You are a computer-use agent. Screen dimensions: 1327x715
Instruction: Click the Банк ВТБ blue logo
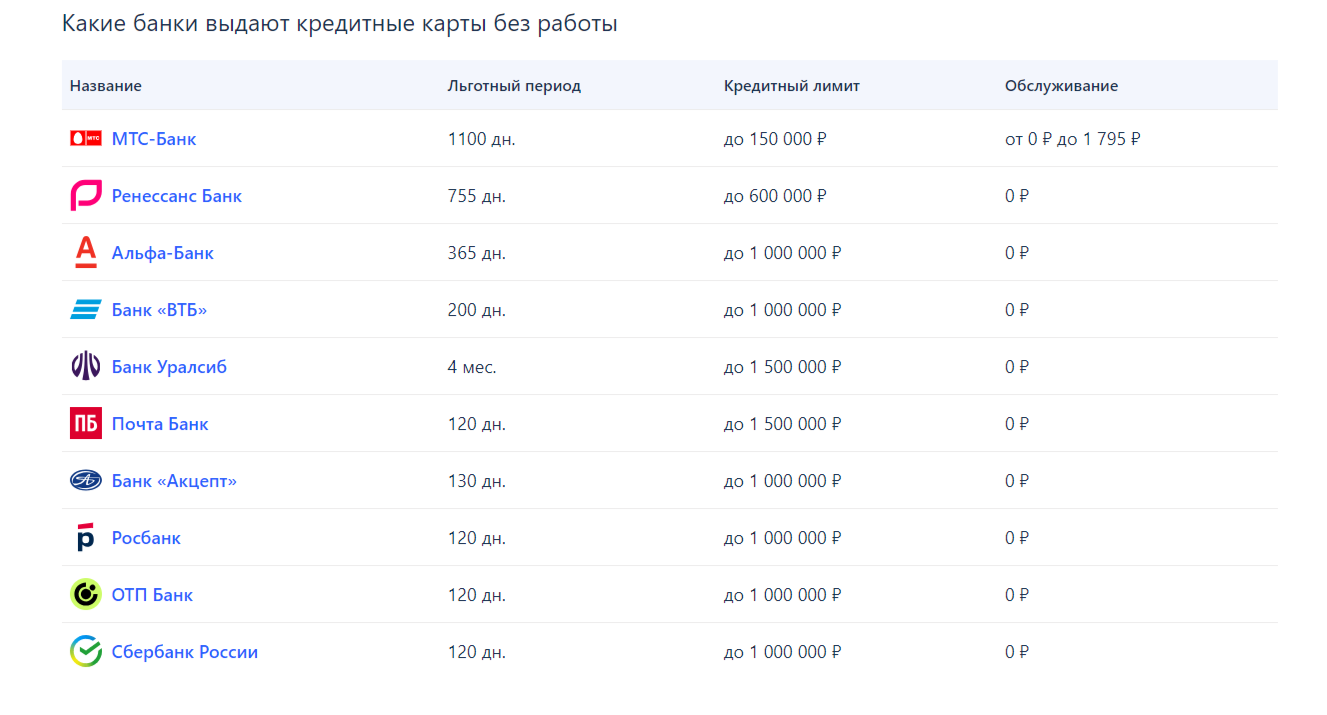tap(86, 310)
